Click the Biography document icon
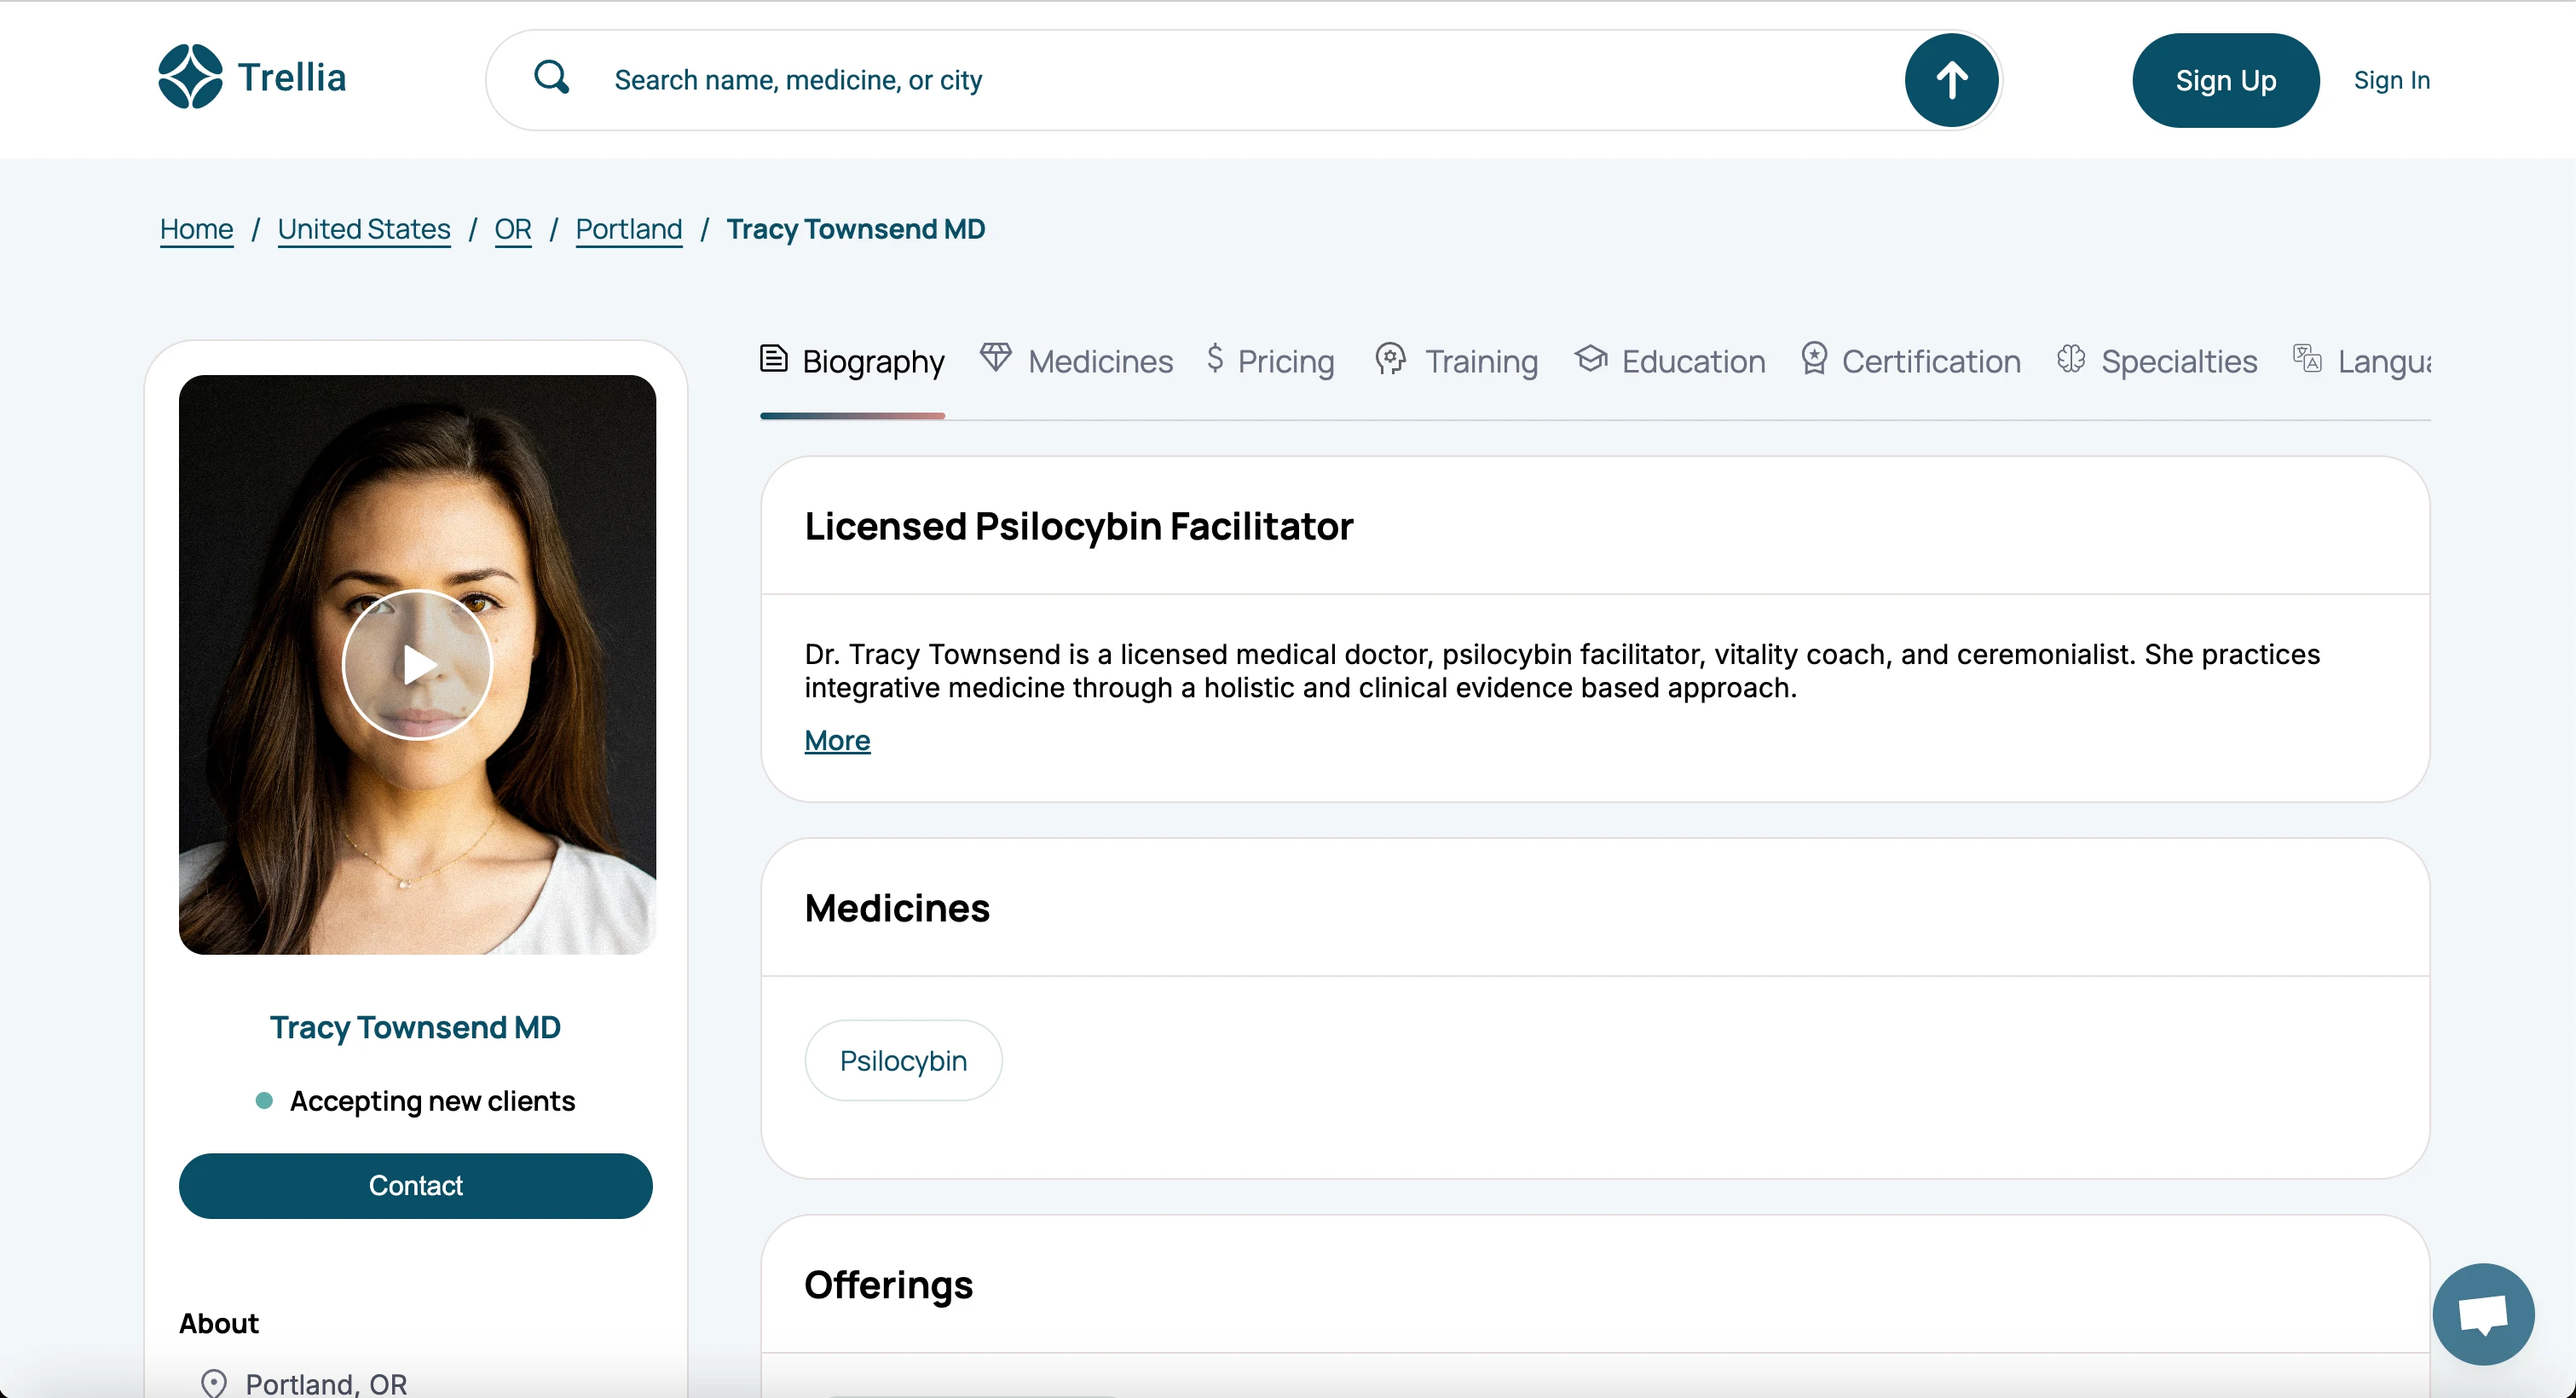Viewport: 2576px width, 1398px height. (x=773, y=358)
